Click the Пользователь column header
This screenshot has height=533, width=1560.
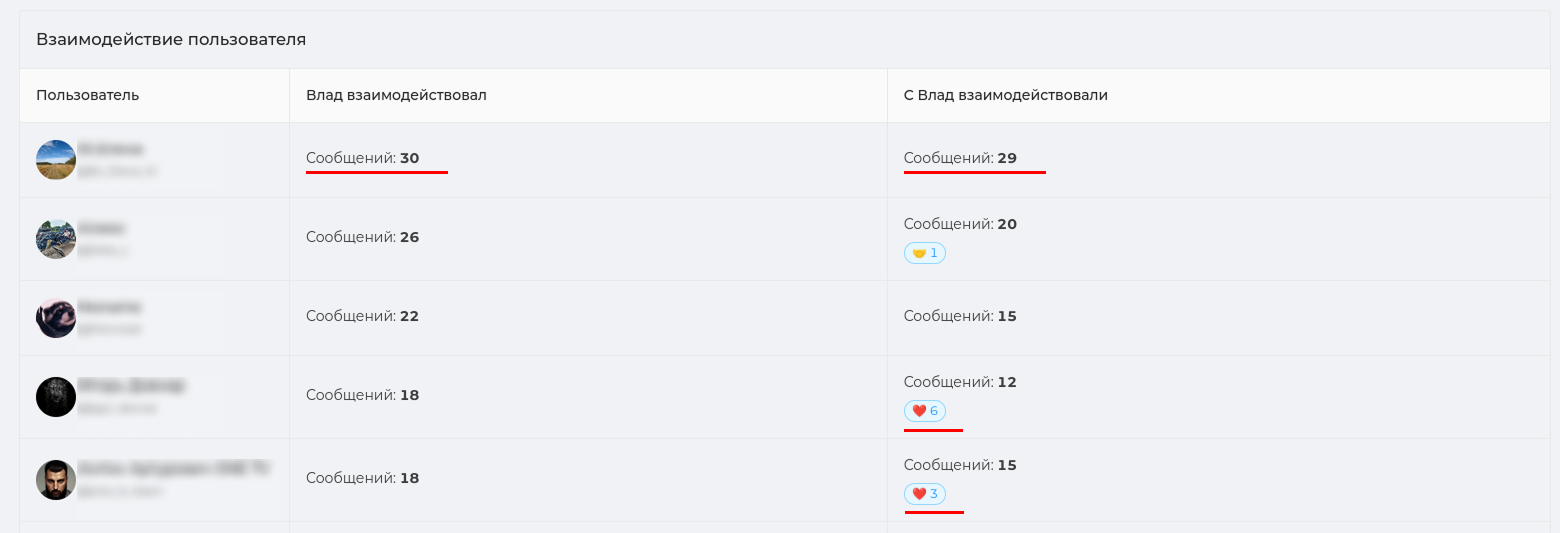(x=88, y=95)
